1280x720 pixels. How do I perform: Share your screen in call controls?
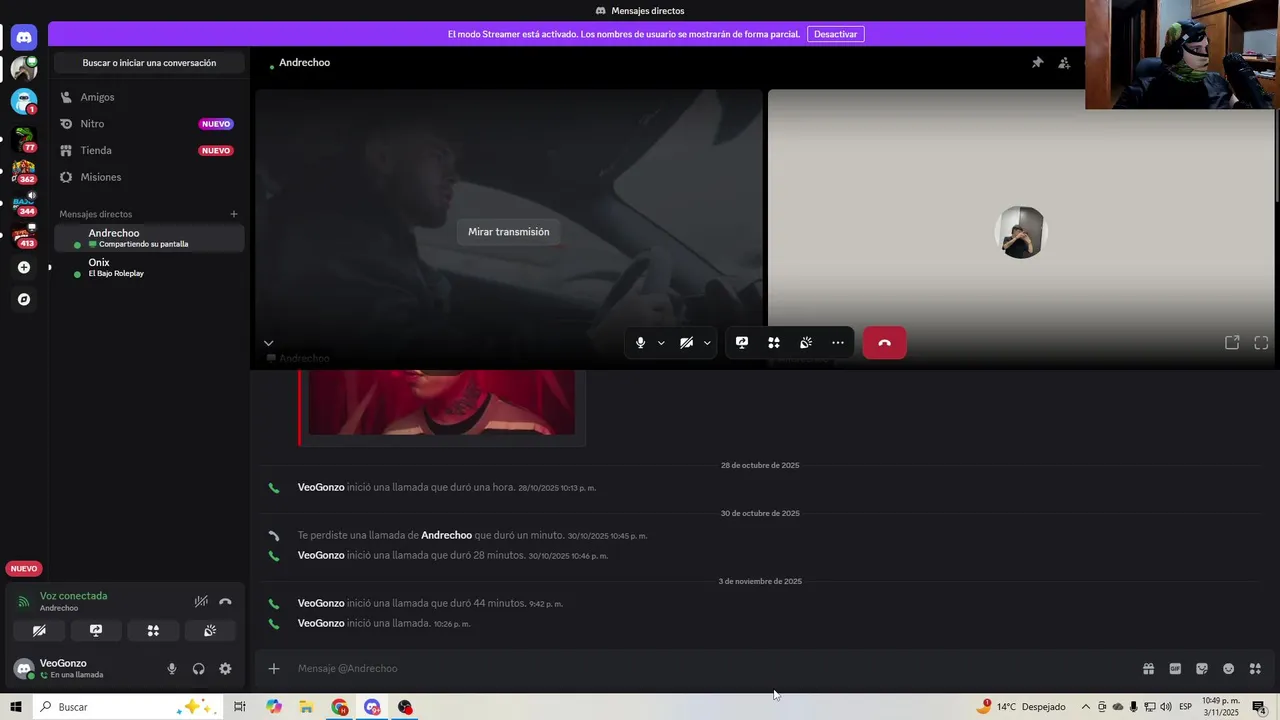pyautogui.click(x=742, y=342)
